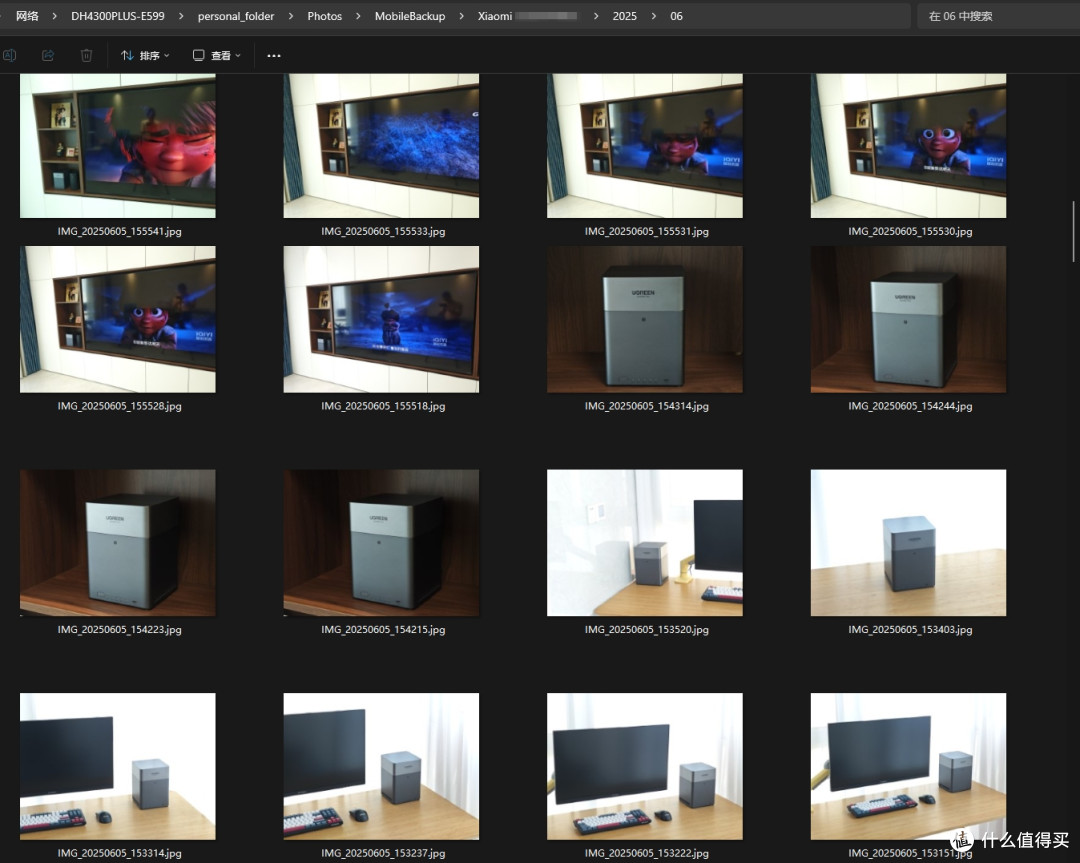The image size is (1080, 863).
Task: Open the three-dot more options menu
Action: pos(273,55)
